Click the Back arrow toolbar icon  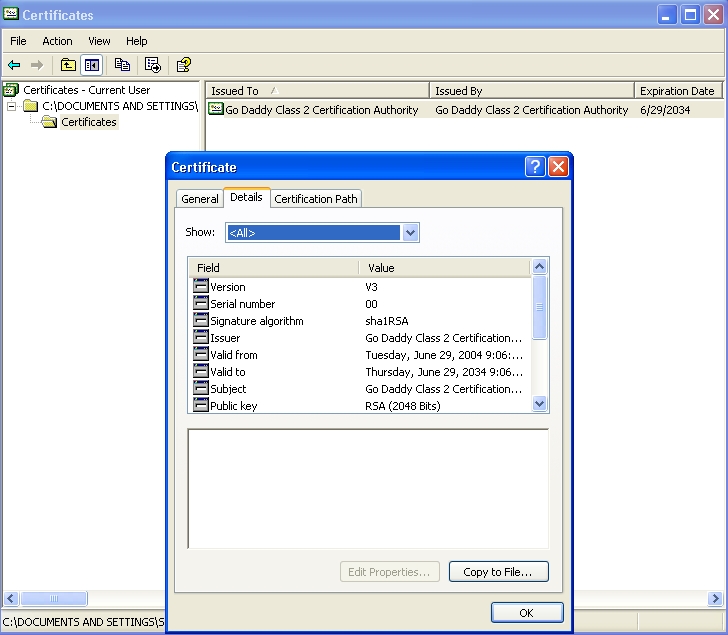click(14, 65)
